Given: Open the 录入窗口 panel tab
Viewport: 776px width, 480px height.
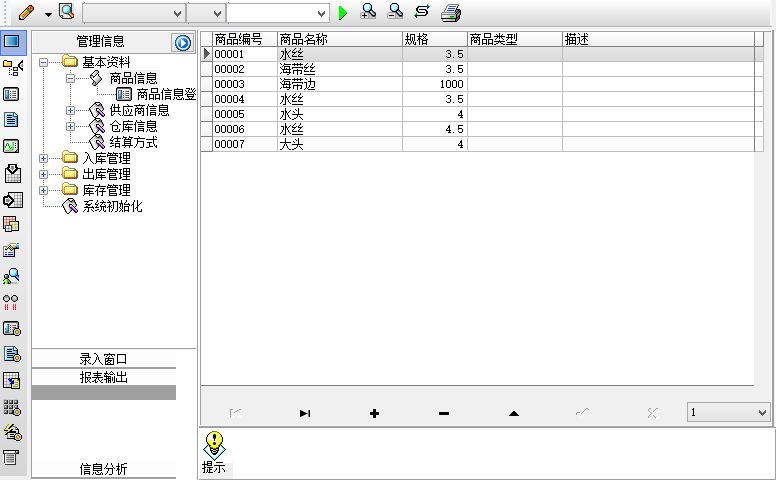Looking at the screenshot, I should point(103,359).
